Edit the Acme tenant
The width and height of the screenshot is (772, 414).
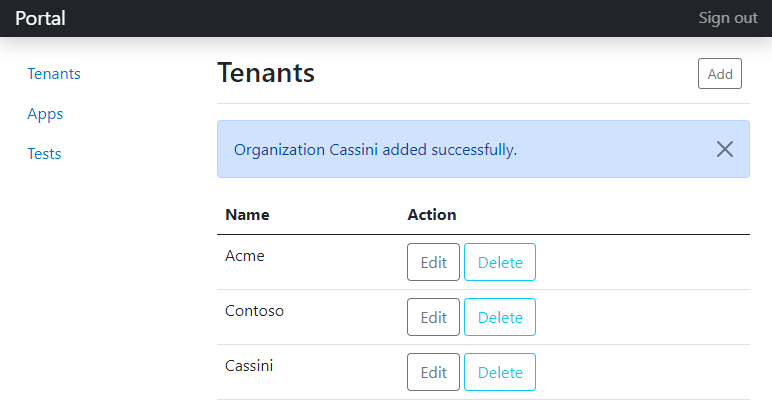coord(433,262)
